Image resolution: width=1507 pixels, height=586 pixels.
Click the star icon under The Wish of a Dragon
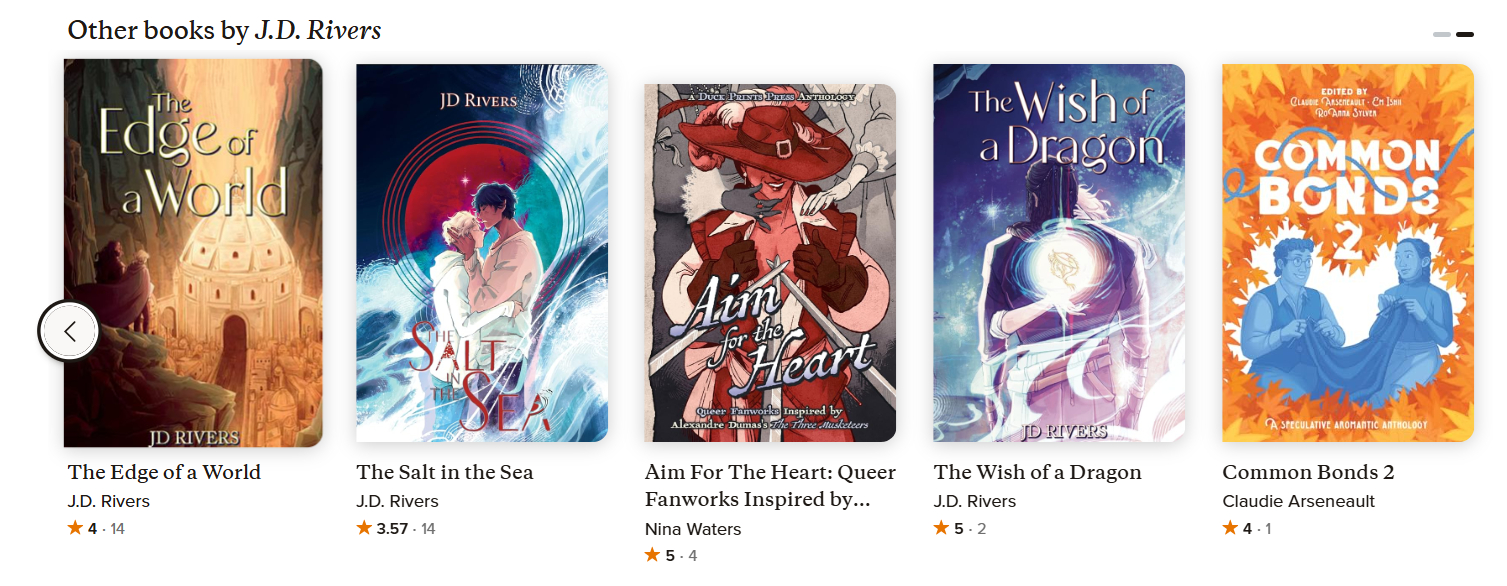[942, 528]
